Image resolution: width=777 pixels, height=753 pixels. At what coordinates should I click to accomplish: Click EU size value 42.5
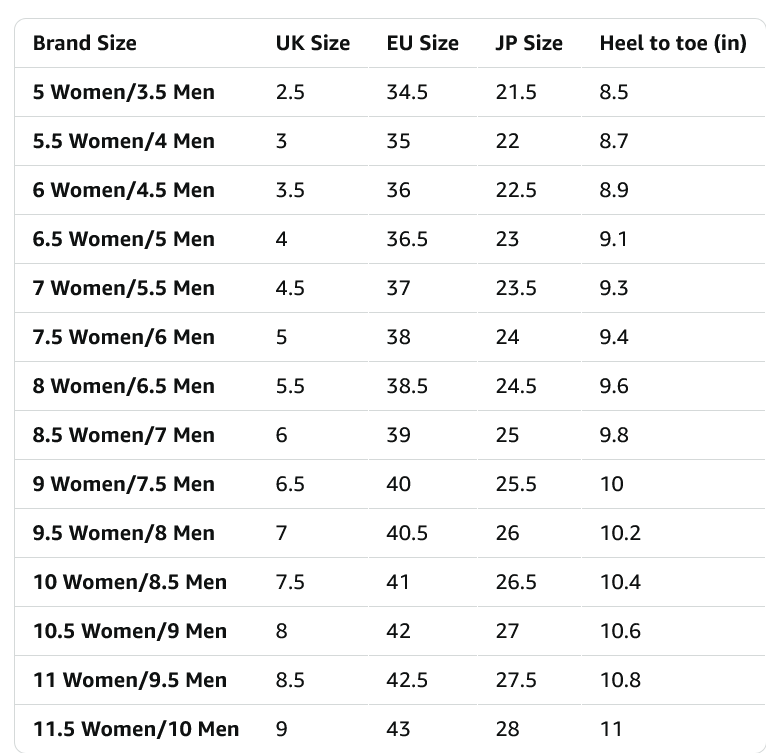(407, 680)
